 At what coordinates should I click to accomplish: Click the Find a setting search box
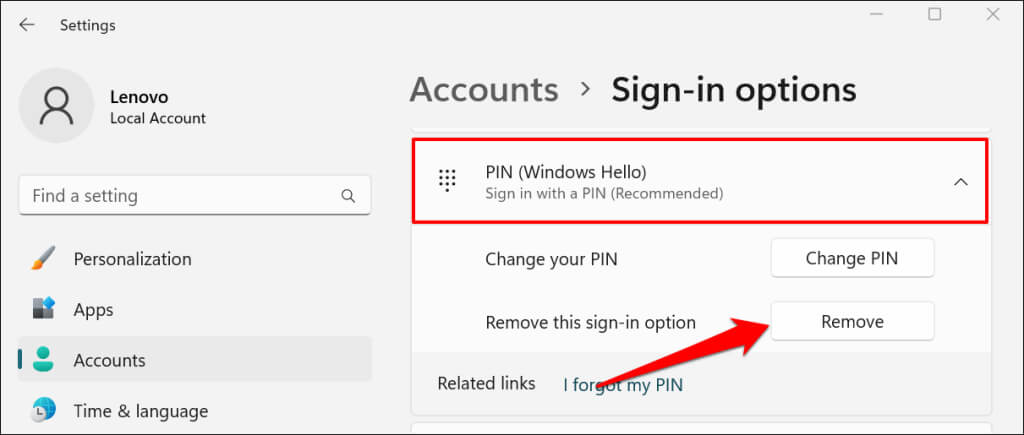tap(180, 196)
